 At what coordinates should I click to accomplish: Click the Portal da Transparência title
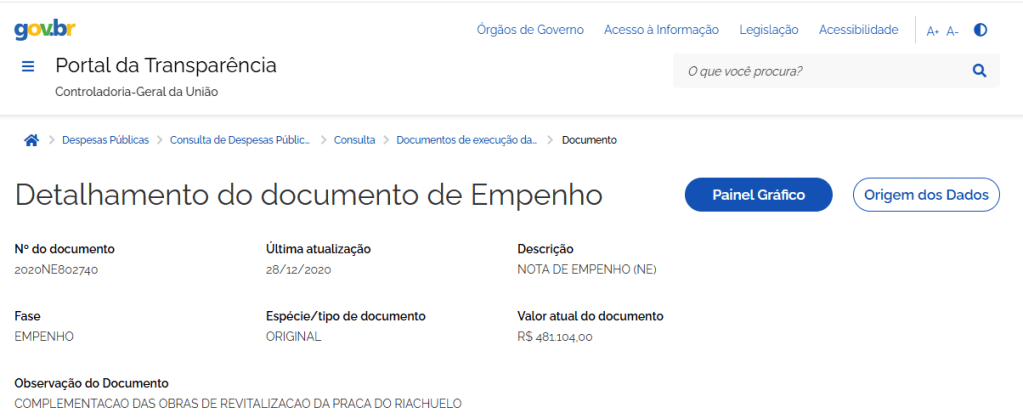tap(166, 66)
